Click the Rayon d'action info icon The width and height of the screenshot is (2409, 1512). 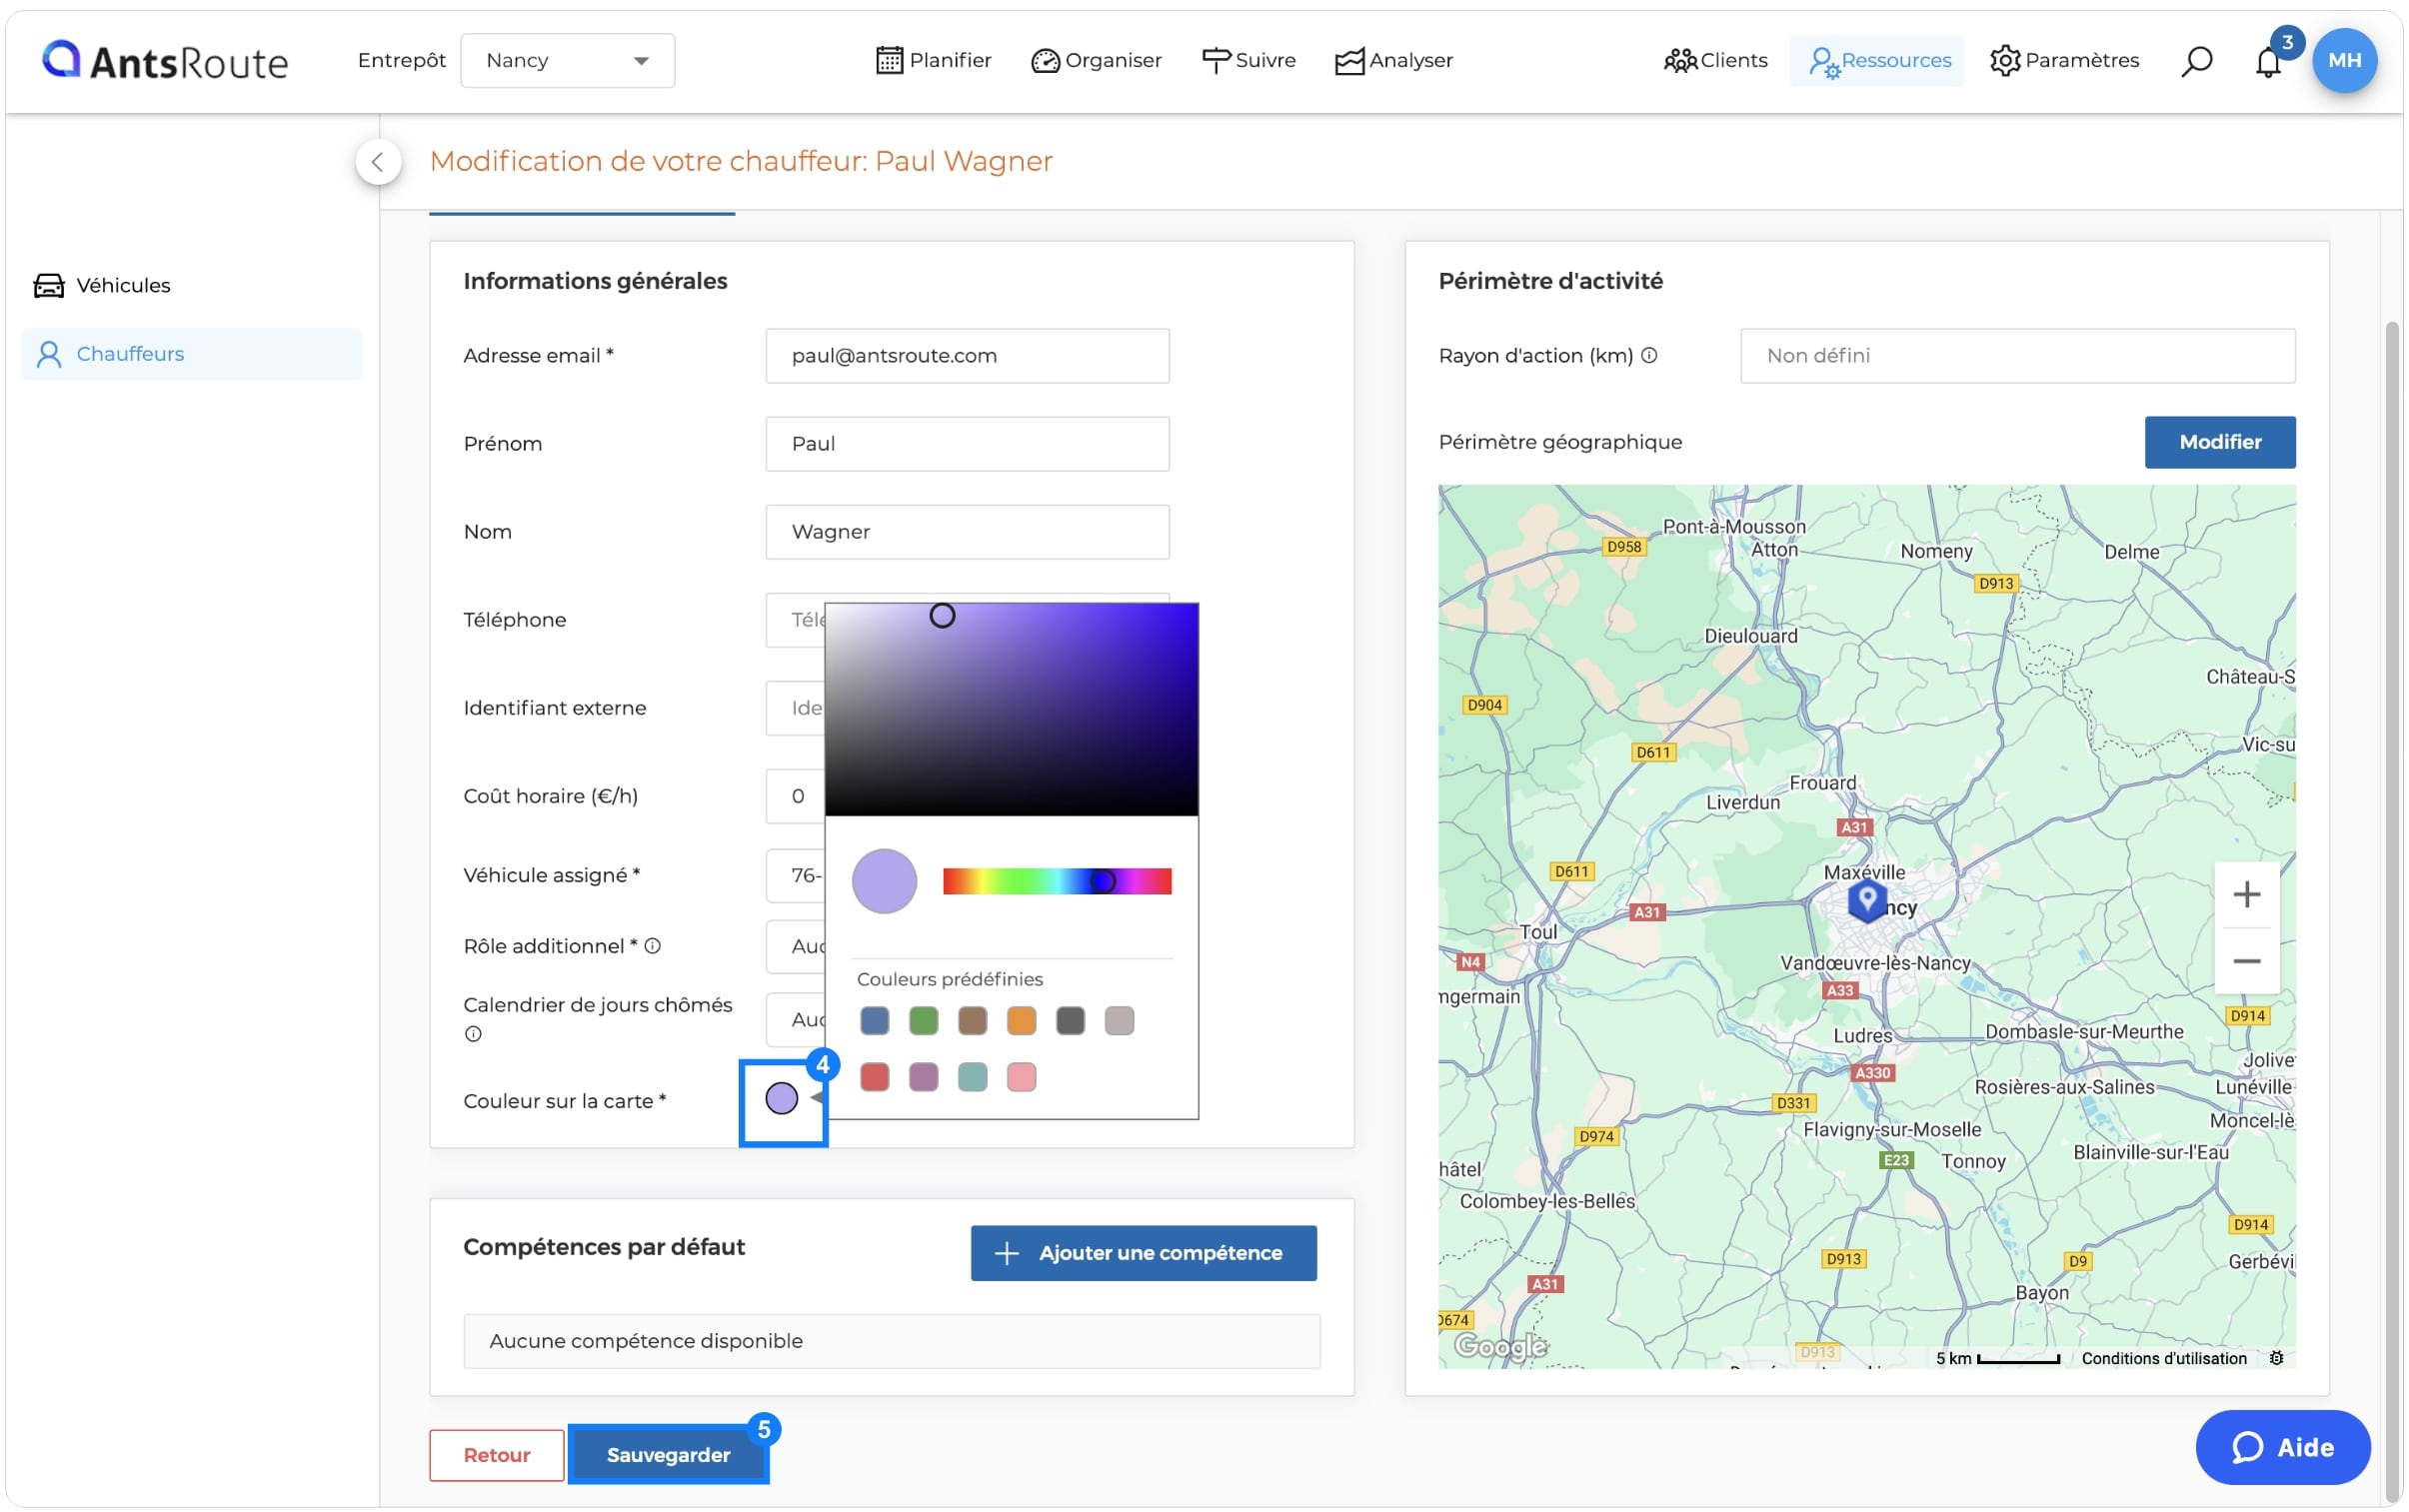tap(1649, 355)
